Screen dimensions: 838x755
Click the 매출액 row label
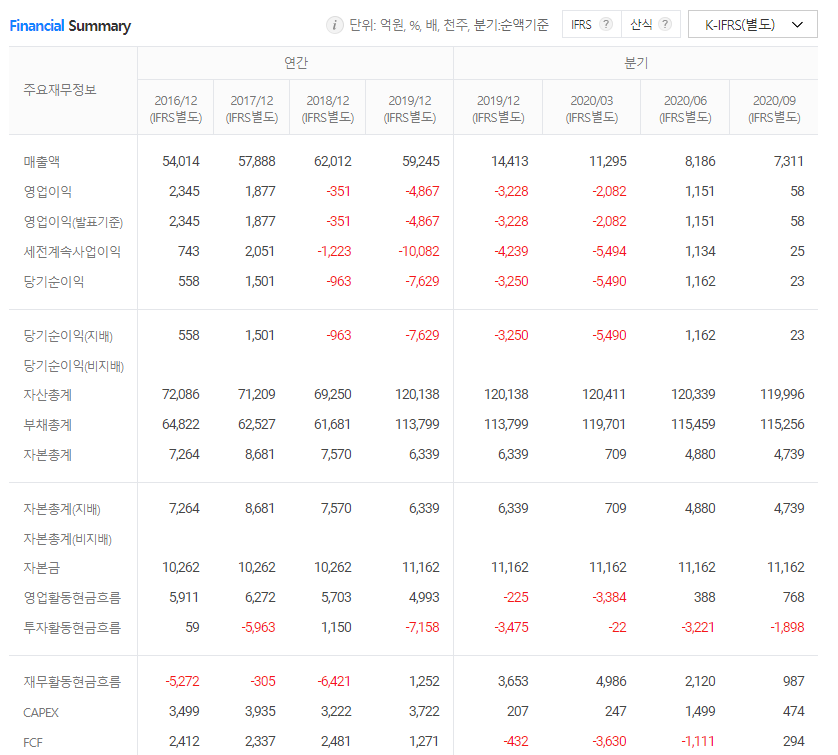pyautogui.click(x=42, y=161)
